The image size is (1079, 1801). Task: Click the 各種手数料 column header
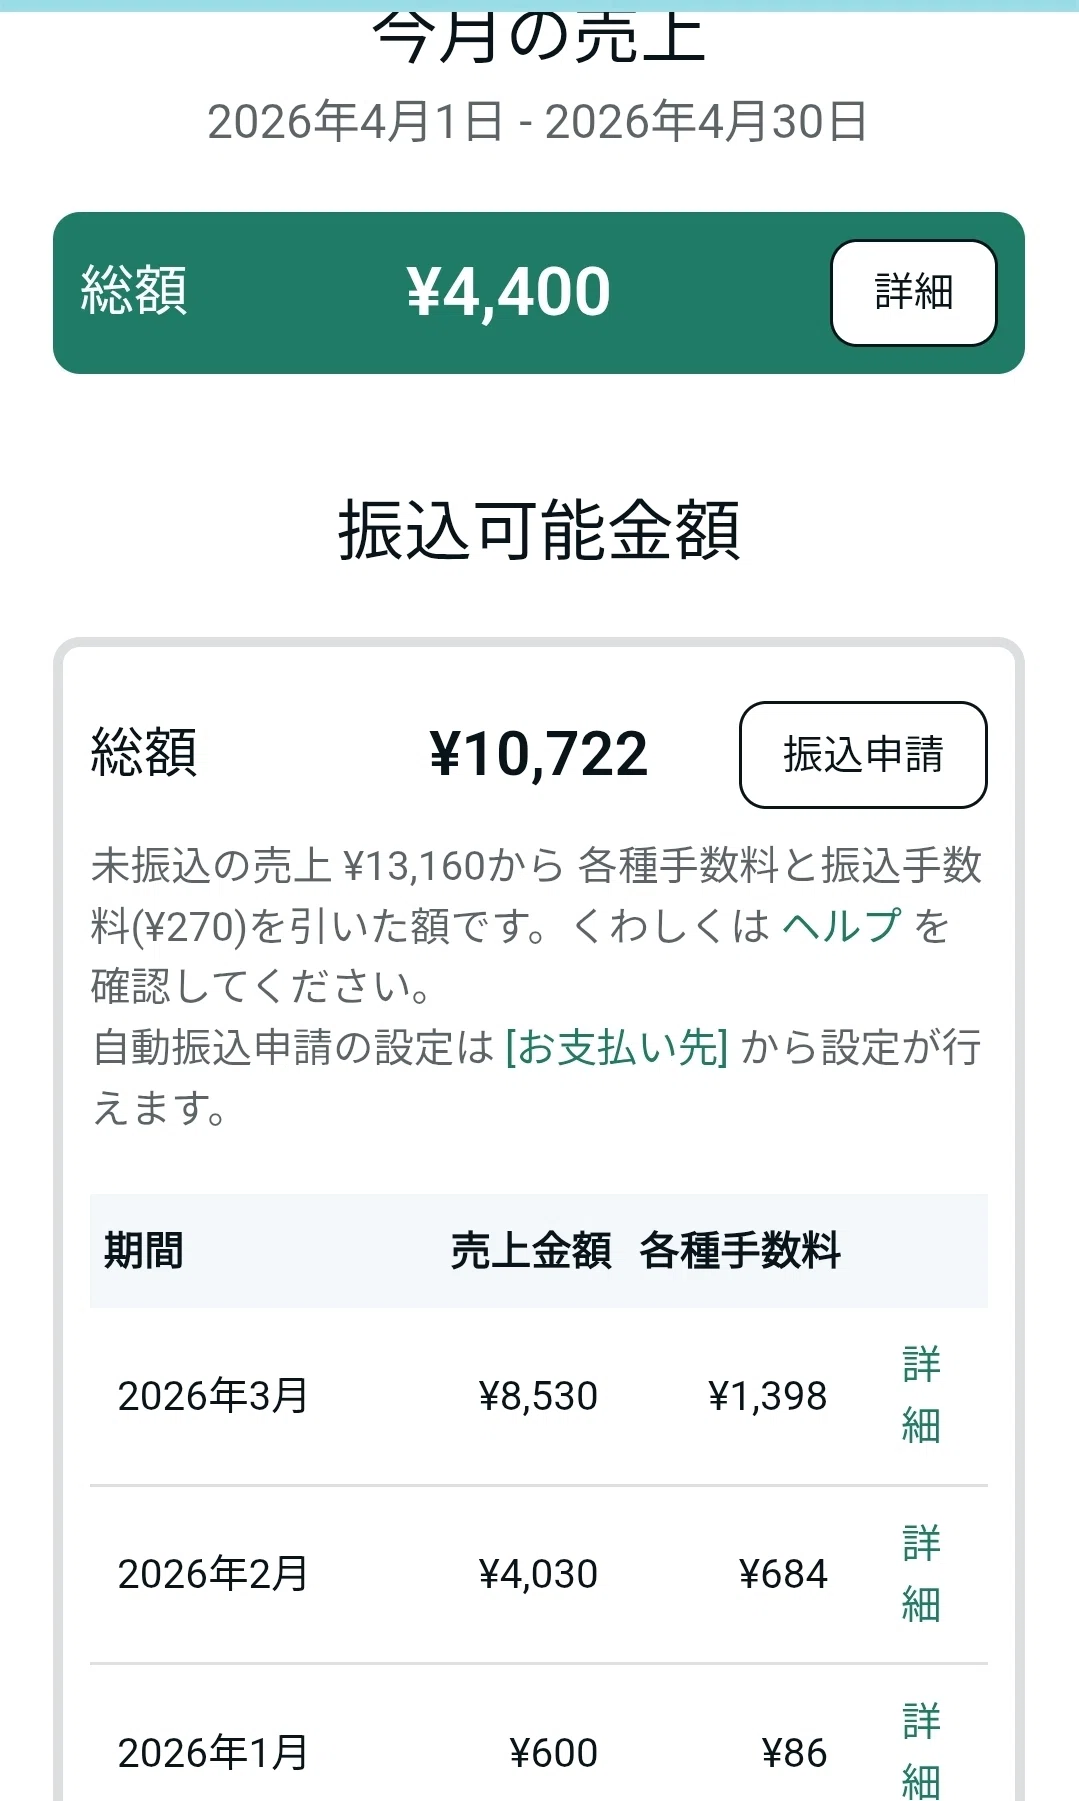pos(740,1251)
